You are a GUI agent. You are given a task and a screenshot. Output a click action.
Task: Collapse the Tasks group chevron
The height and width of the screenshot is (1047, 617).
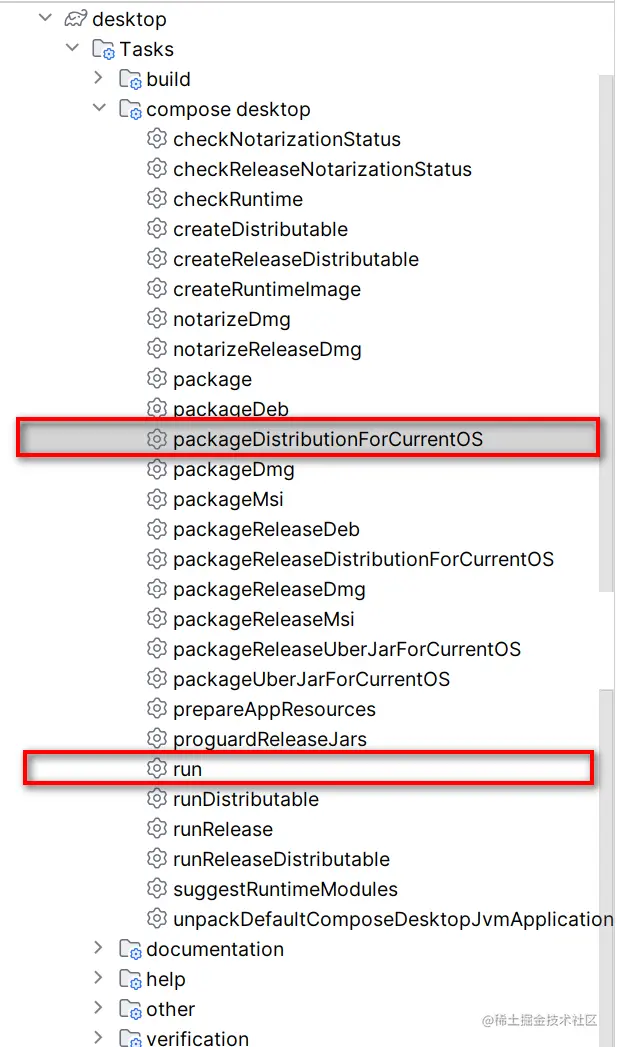click(x=72, y=48)
